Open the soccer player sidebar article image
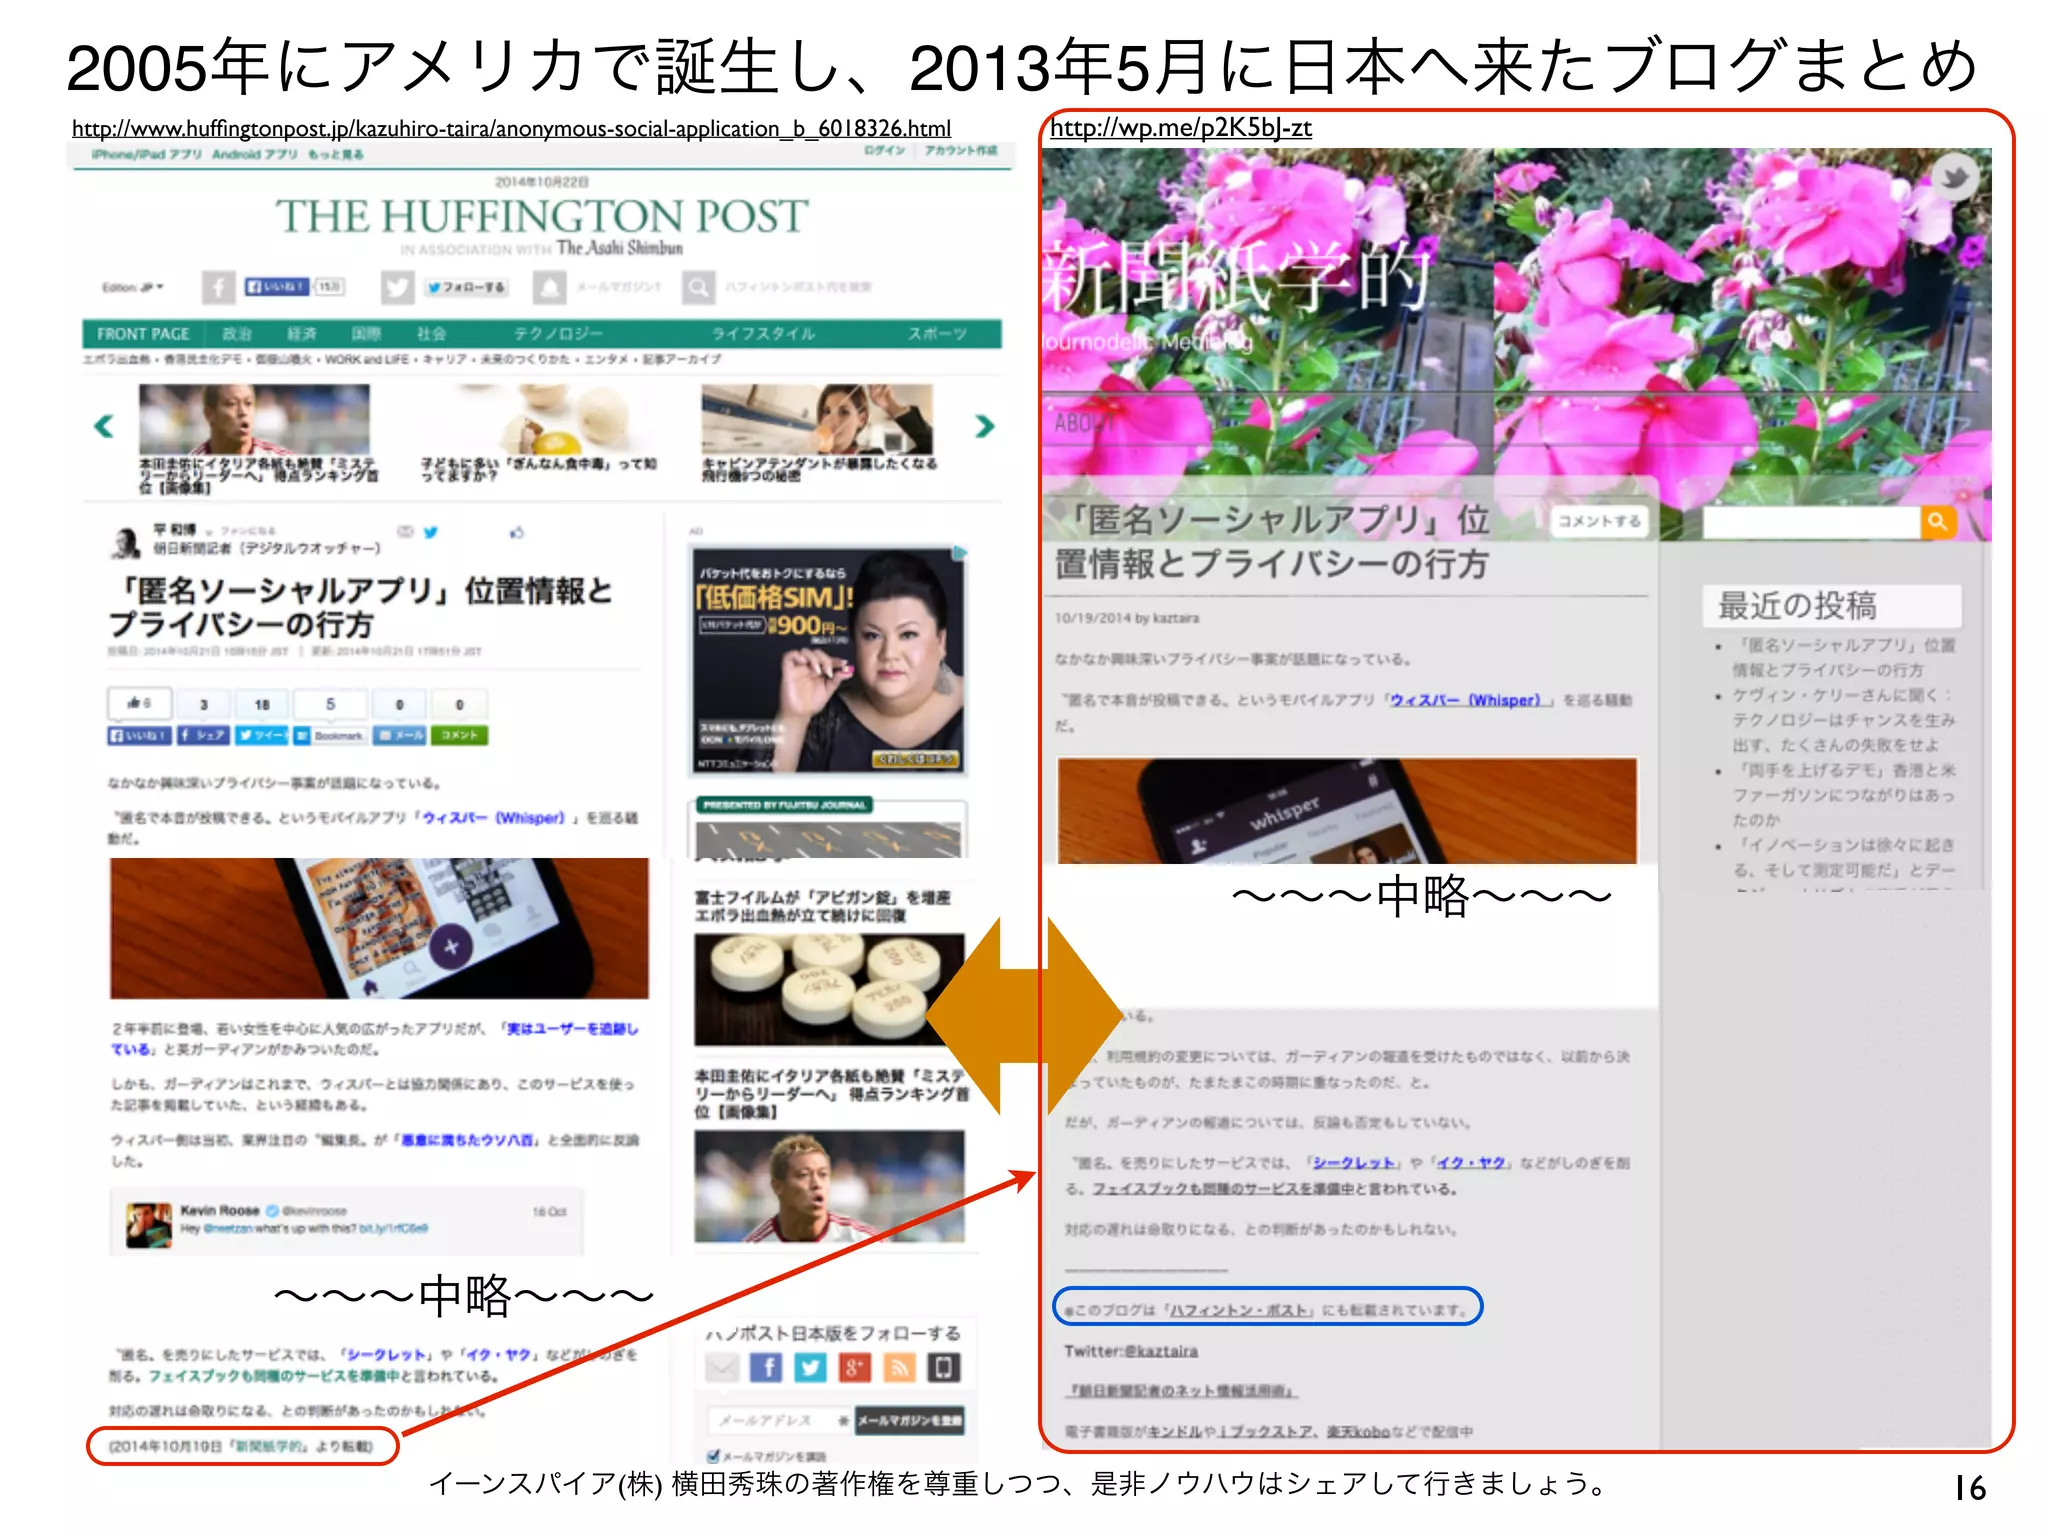This screenshot has width=2048, height=1536. [x=830, y=1187]
